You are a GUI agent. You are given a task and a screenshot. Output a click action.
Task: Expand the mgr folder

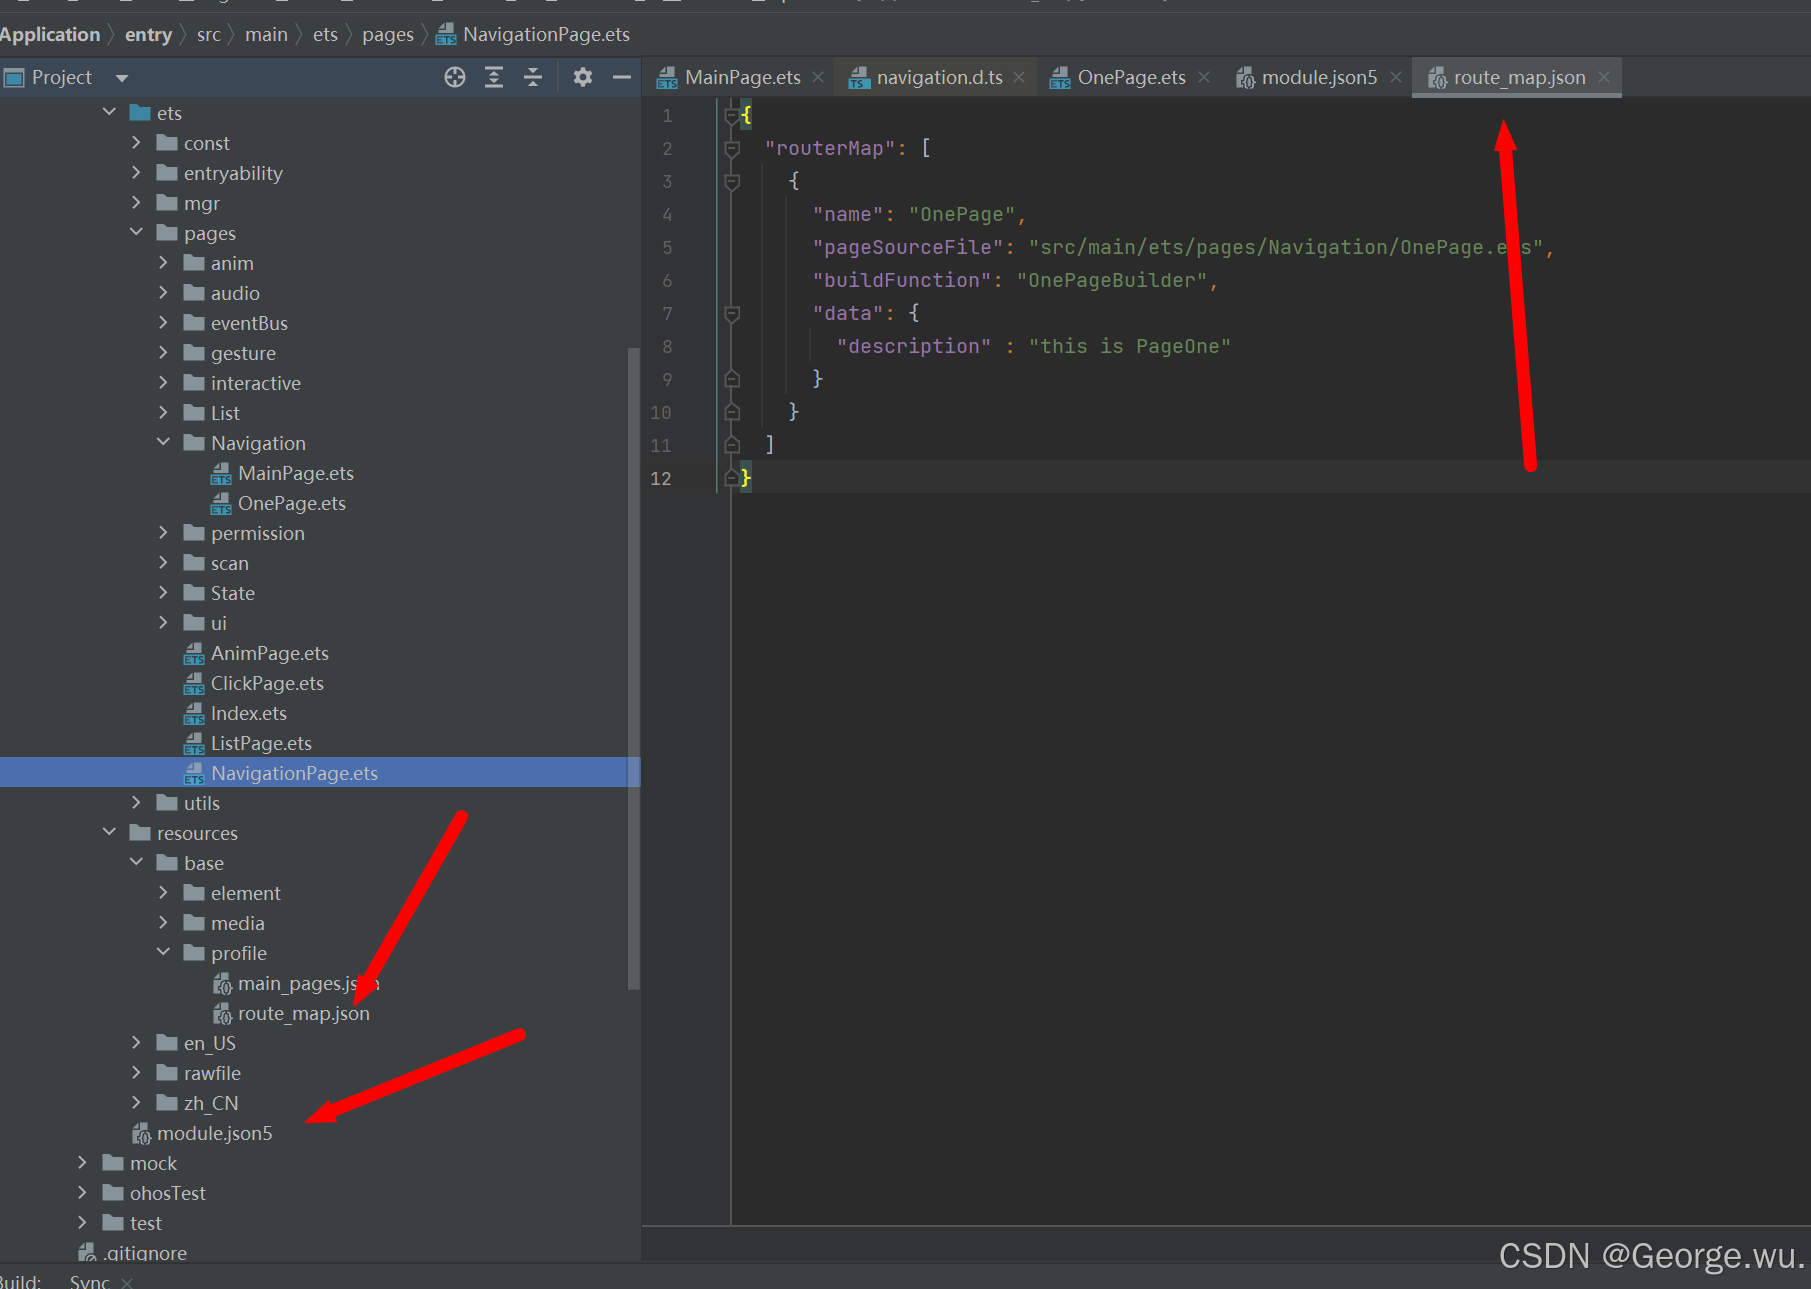click(x=137, y=203)
